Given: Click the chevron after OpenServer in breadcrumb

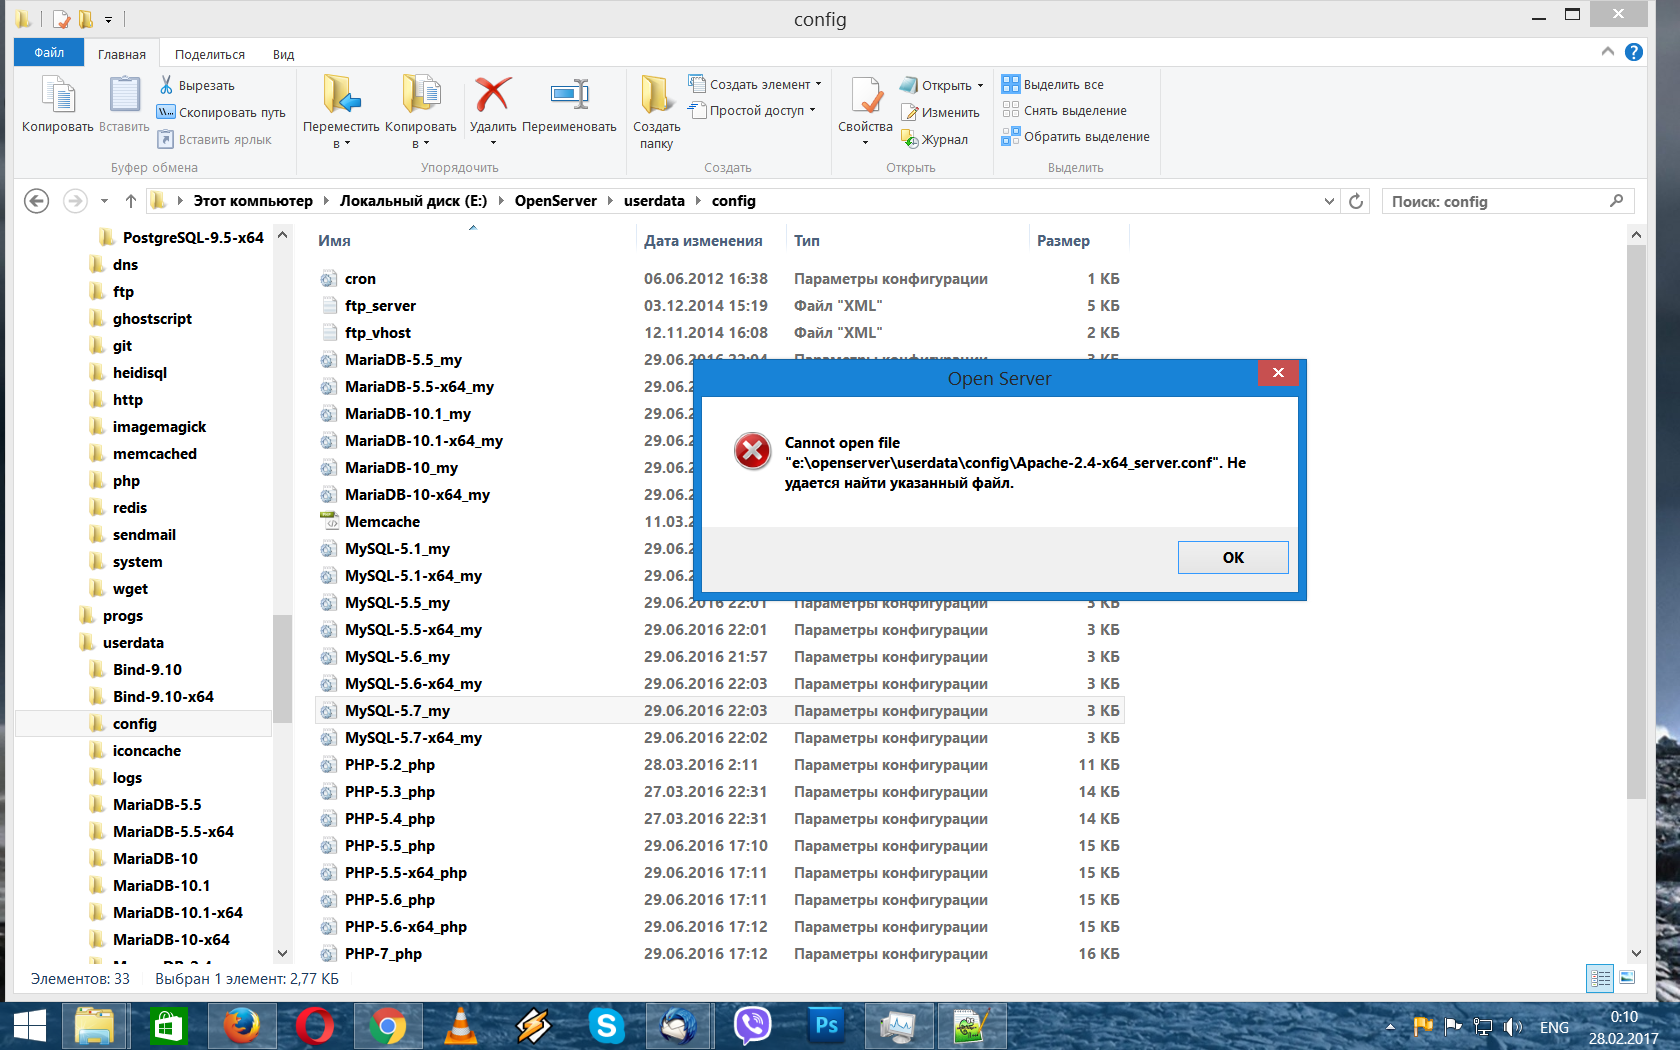Looking at the screenshot, I should pos(610,201).
